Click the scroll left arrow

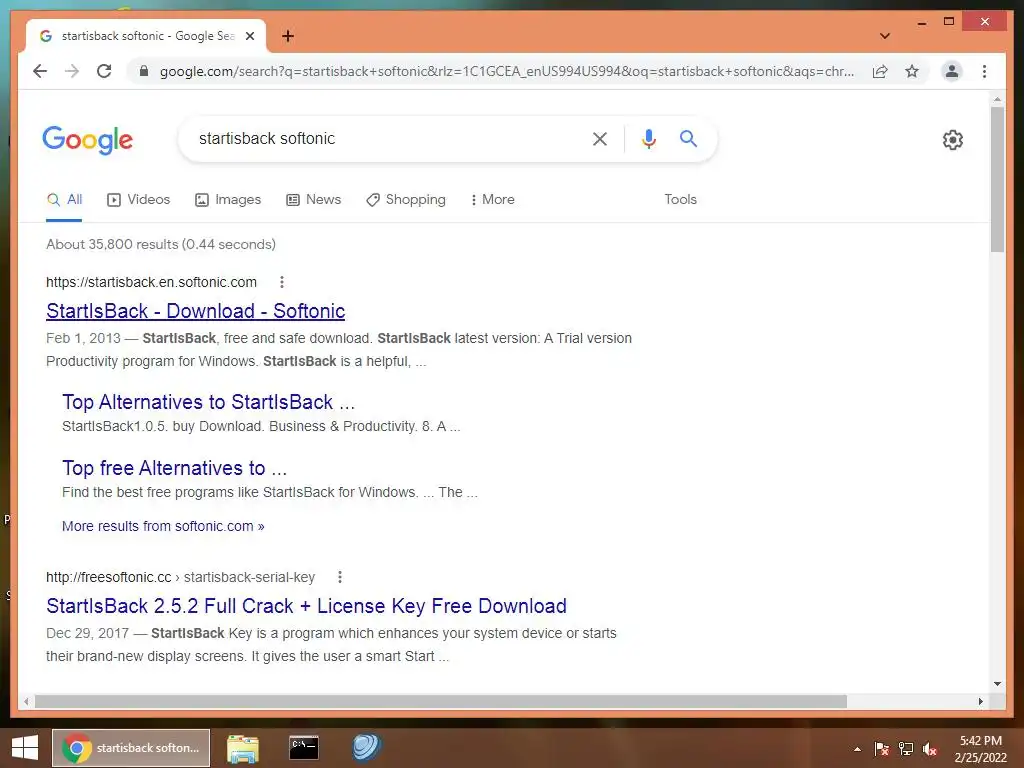point(25,701)
